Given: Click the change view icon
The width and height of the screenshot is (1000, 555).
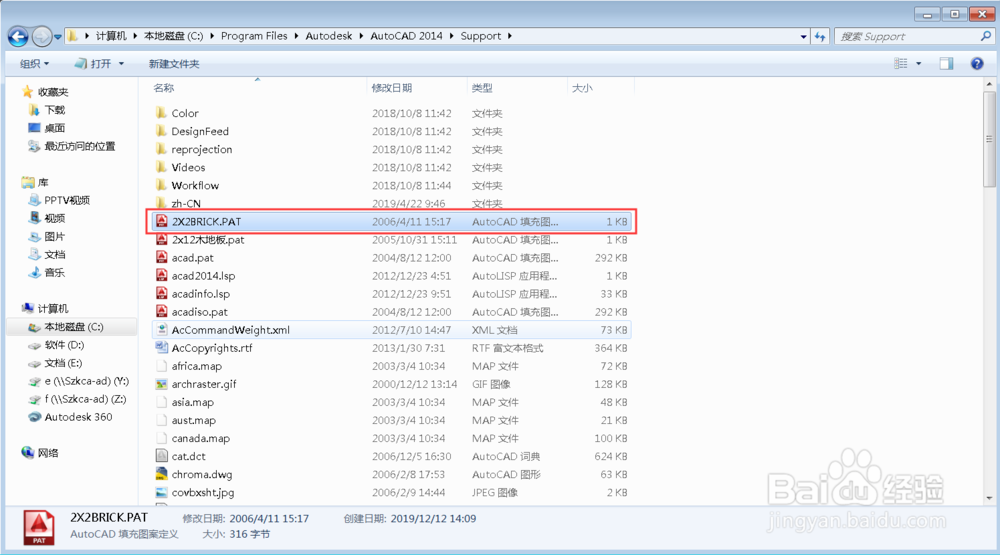Looking at the screenshot, I should pyautogui.click(x=901, y=63).
